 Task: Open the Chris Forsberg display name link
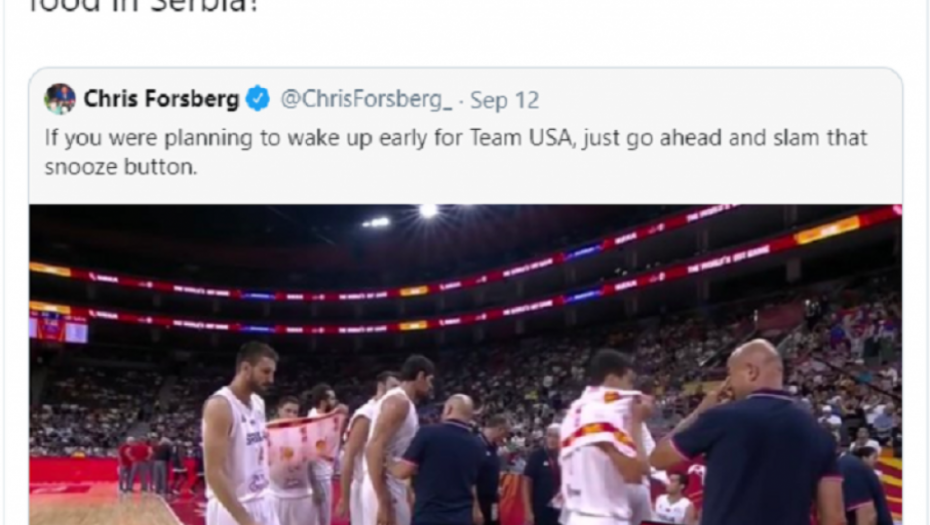click(x=161, y=98)
